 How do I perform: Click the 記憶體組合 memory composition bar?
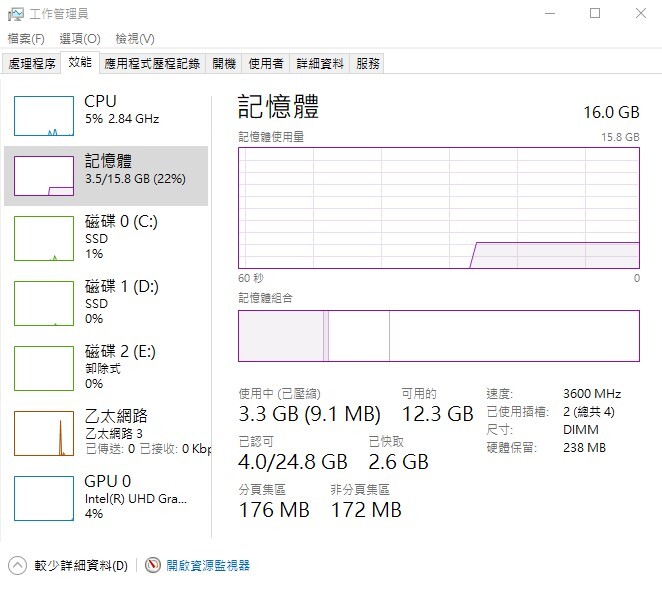[438, 336]
